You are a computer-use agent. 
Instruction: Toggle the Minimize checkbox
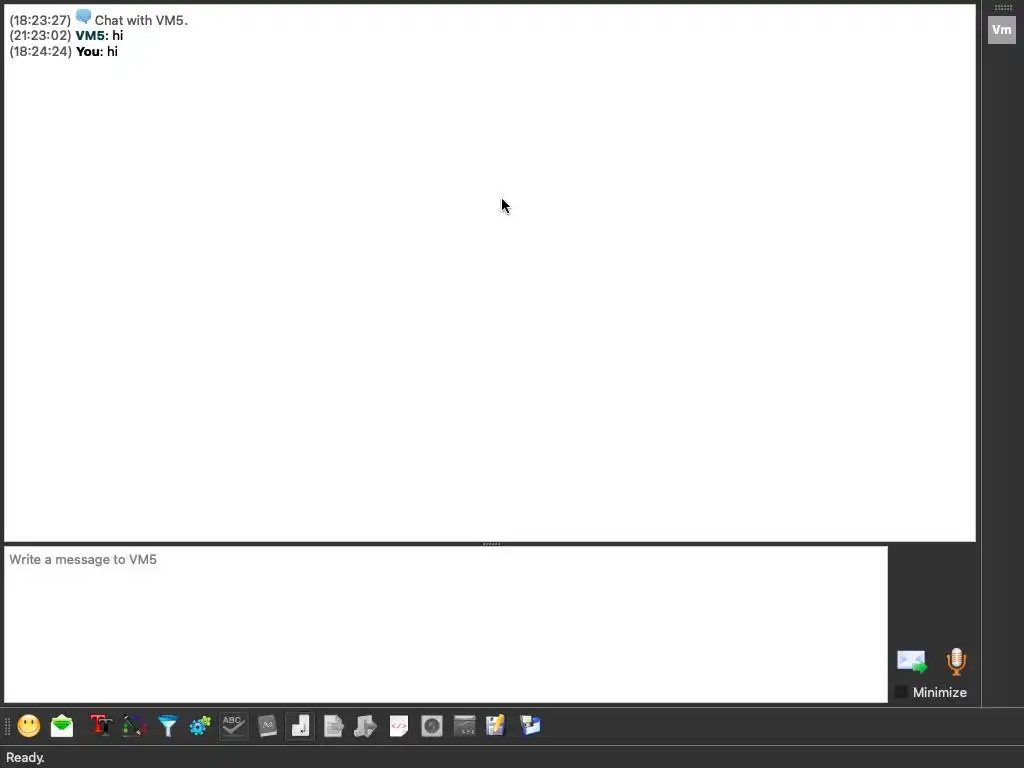point(901,692)
